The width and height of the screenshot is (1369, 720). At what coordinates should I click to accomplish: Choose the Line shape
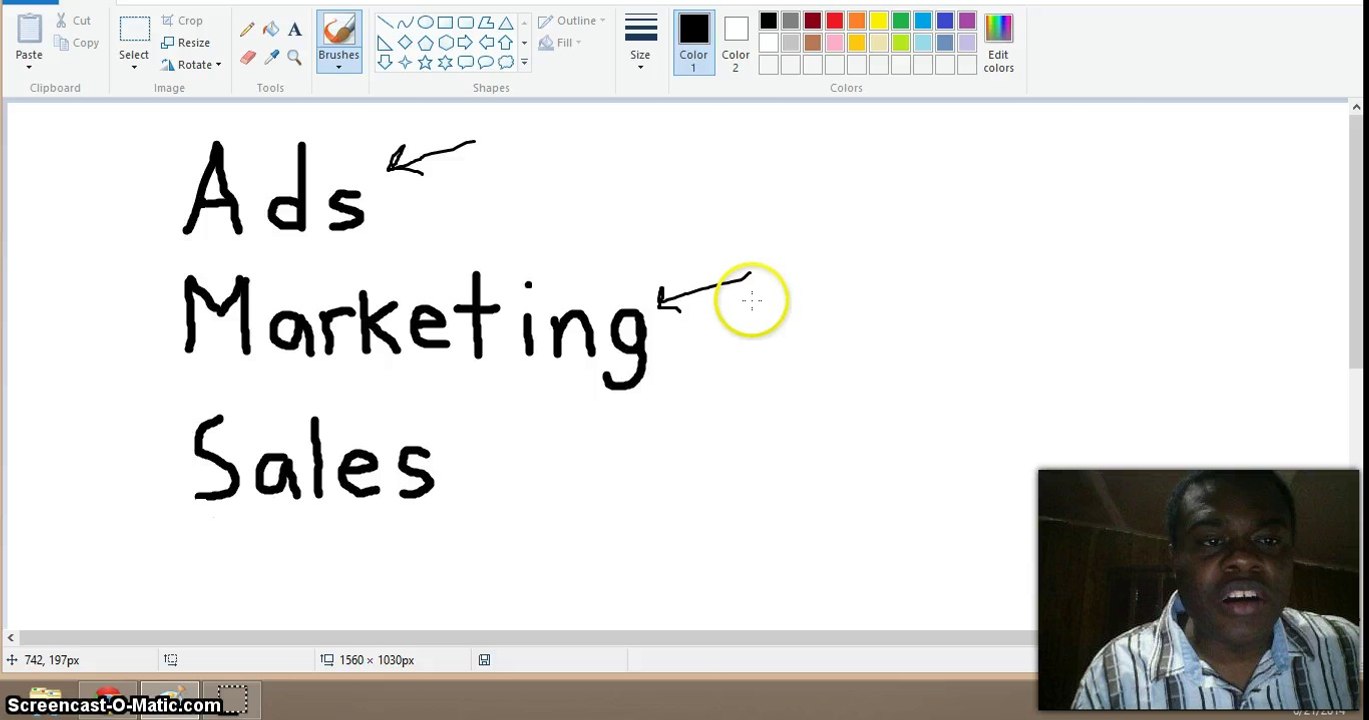point(384,22)
